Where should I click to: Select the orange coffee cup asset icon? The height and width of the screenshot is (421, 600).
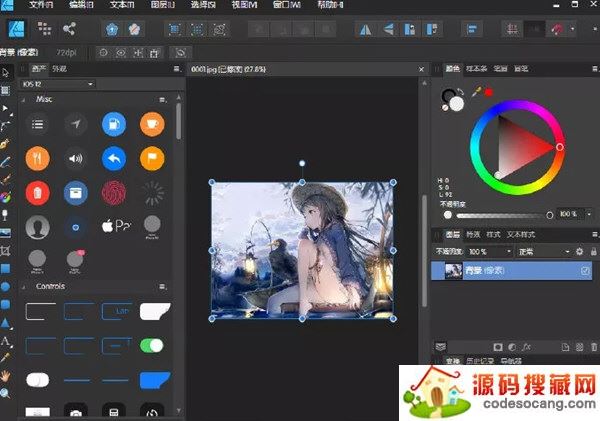pos(151,124)
